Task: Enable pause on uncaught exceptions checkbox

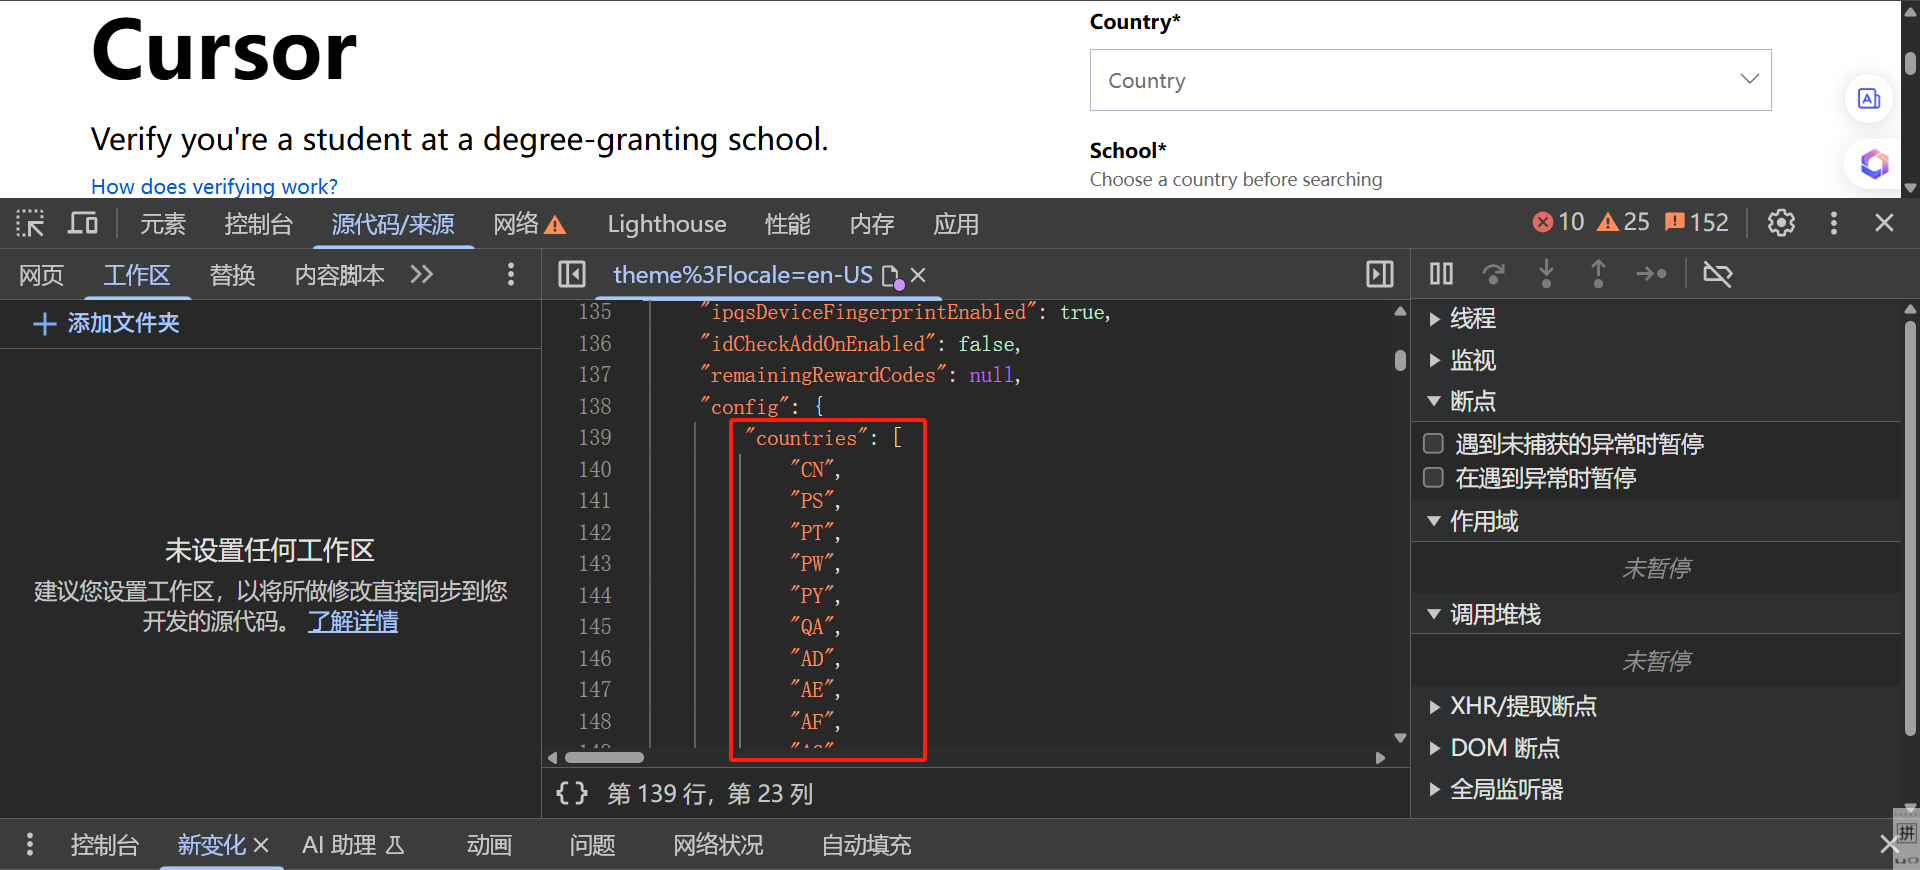Action: pyautogui.click(x=1433, y=443)
